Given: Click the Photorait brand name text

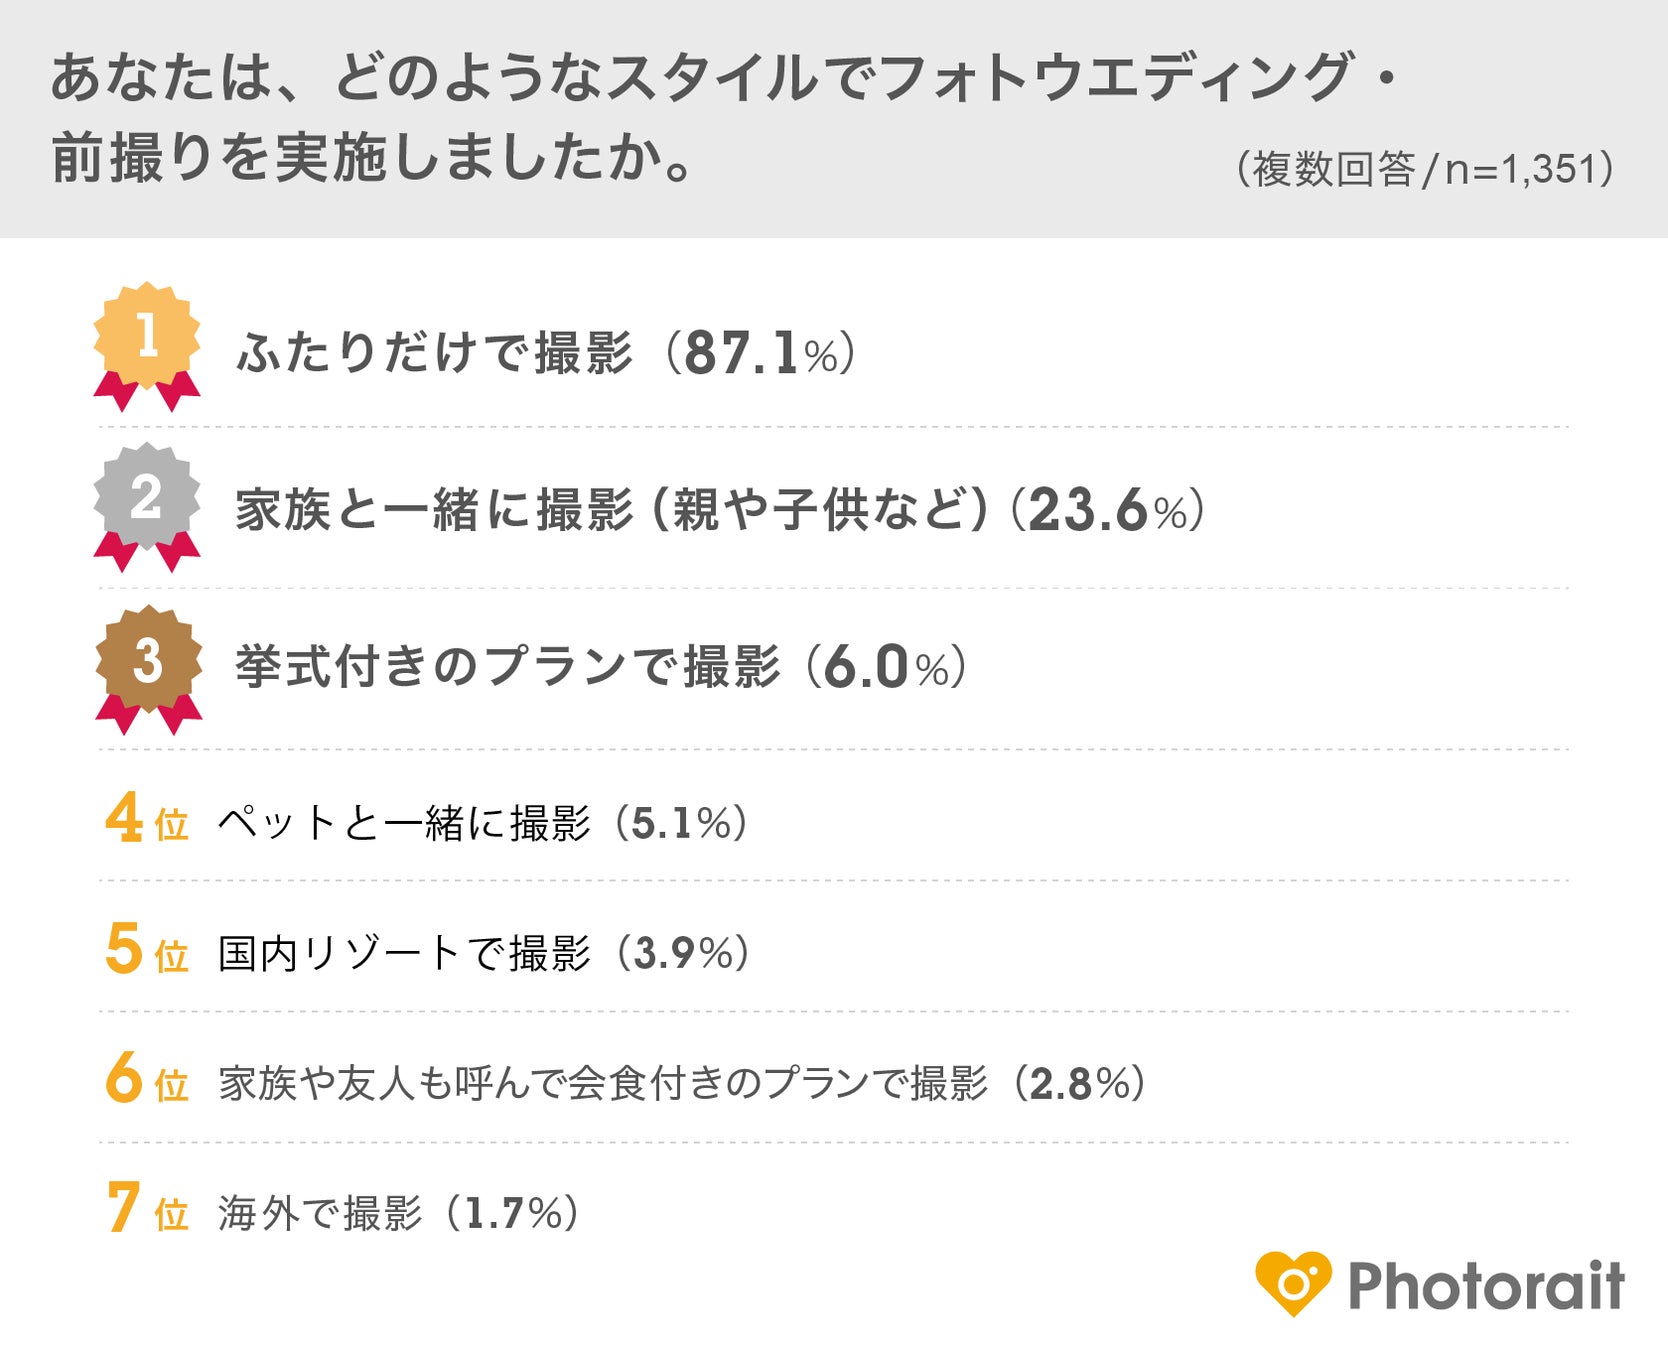Looking at the screenshot, I should coord(1486,1286).
